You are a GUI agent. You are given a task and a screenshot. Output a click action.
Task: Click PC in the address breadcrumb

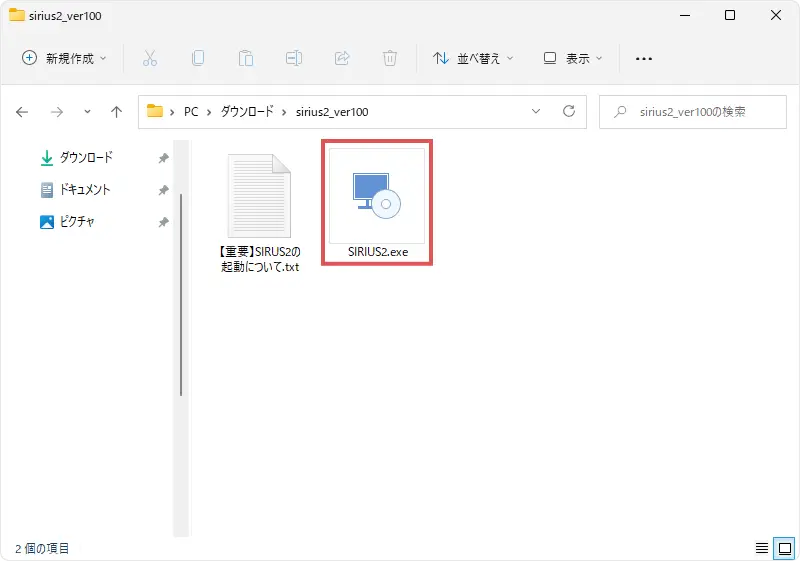(191, 112)
